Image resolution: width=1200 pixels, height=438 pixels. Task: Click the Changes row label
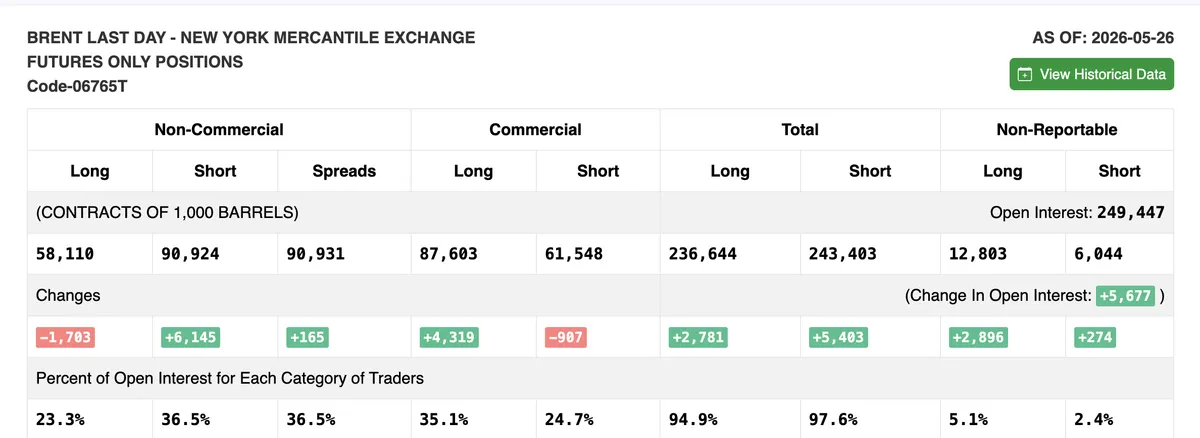click(68, 296)
